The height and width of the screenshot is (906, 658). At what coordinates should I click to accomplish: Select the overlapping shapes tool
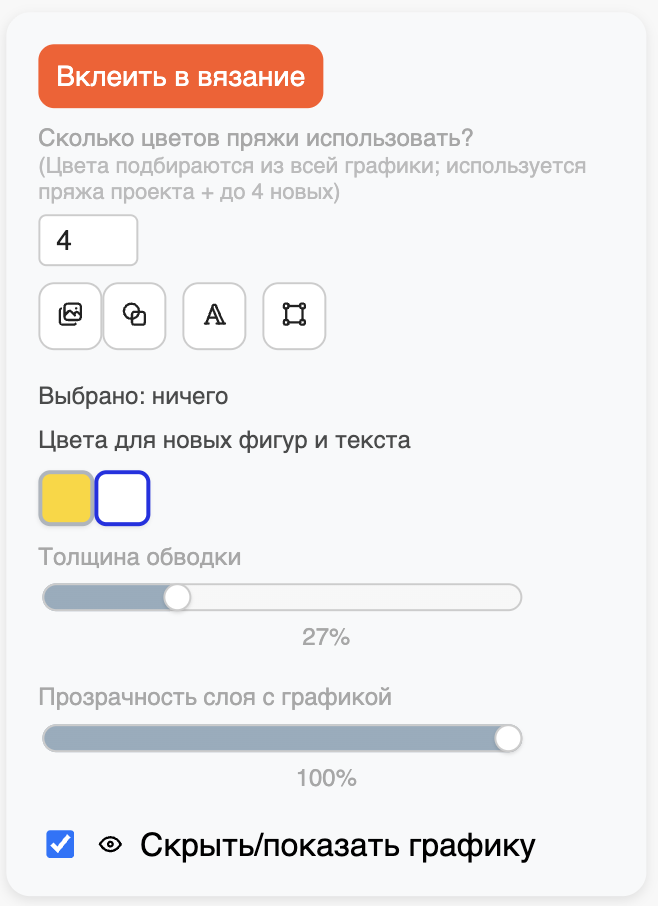coord(134,316)
